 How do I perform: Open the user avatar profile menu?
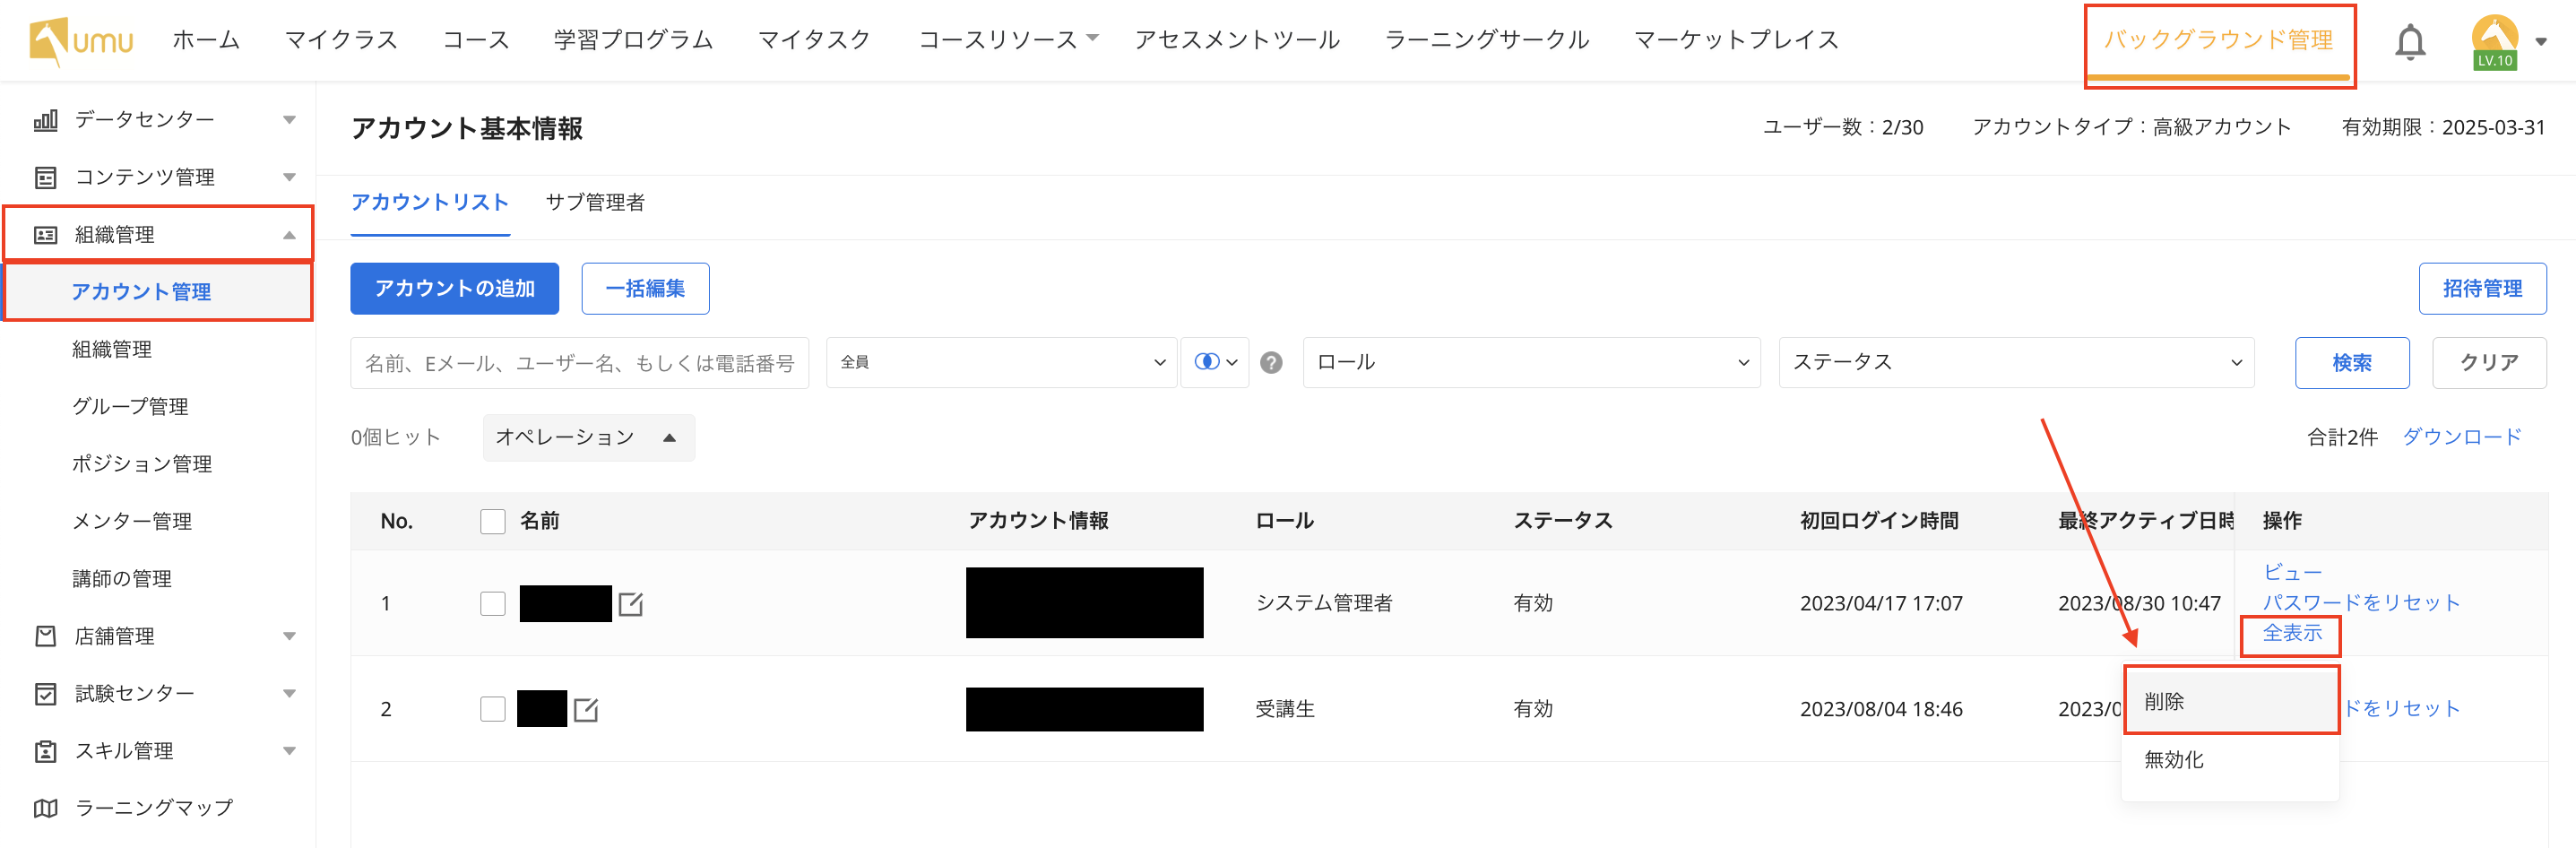(2494, 42)
